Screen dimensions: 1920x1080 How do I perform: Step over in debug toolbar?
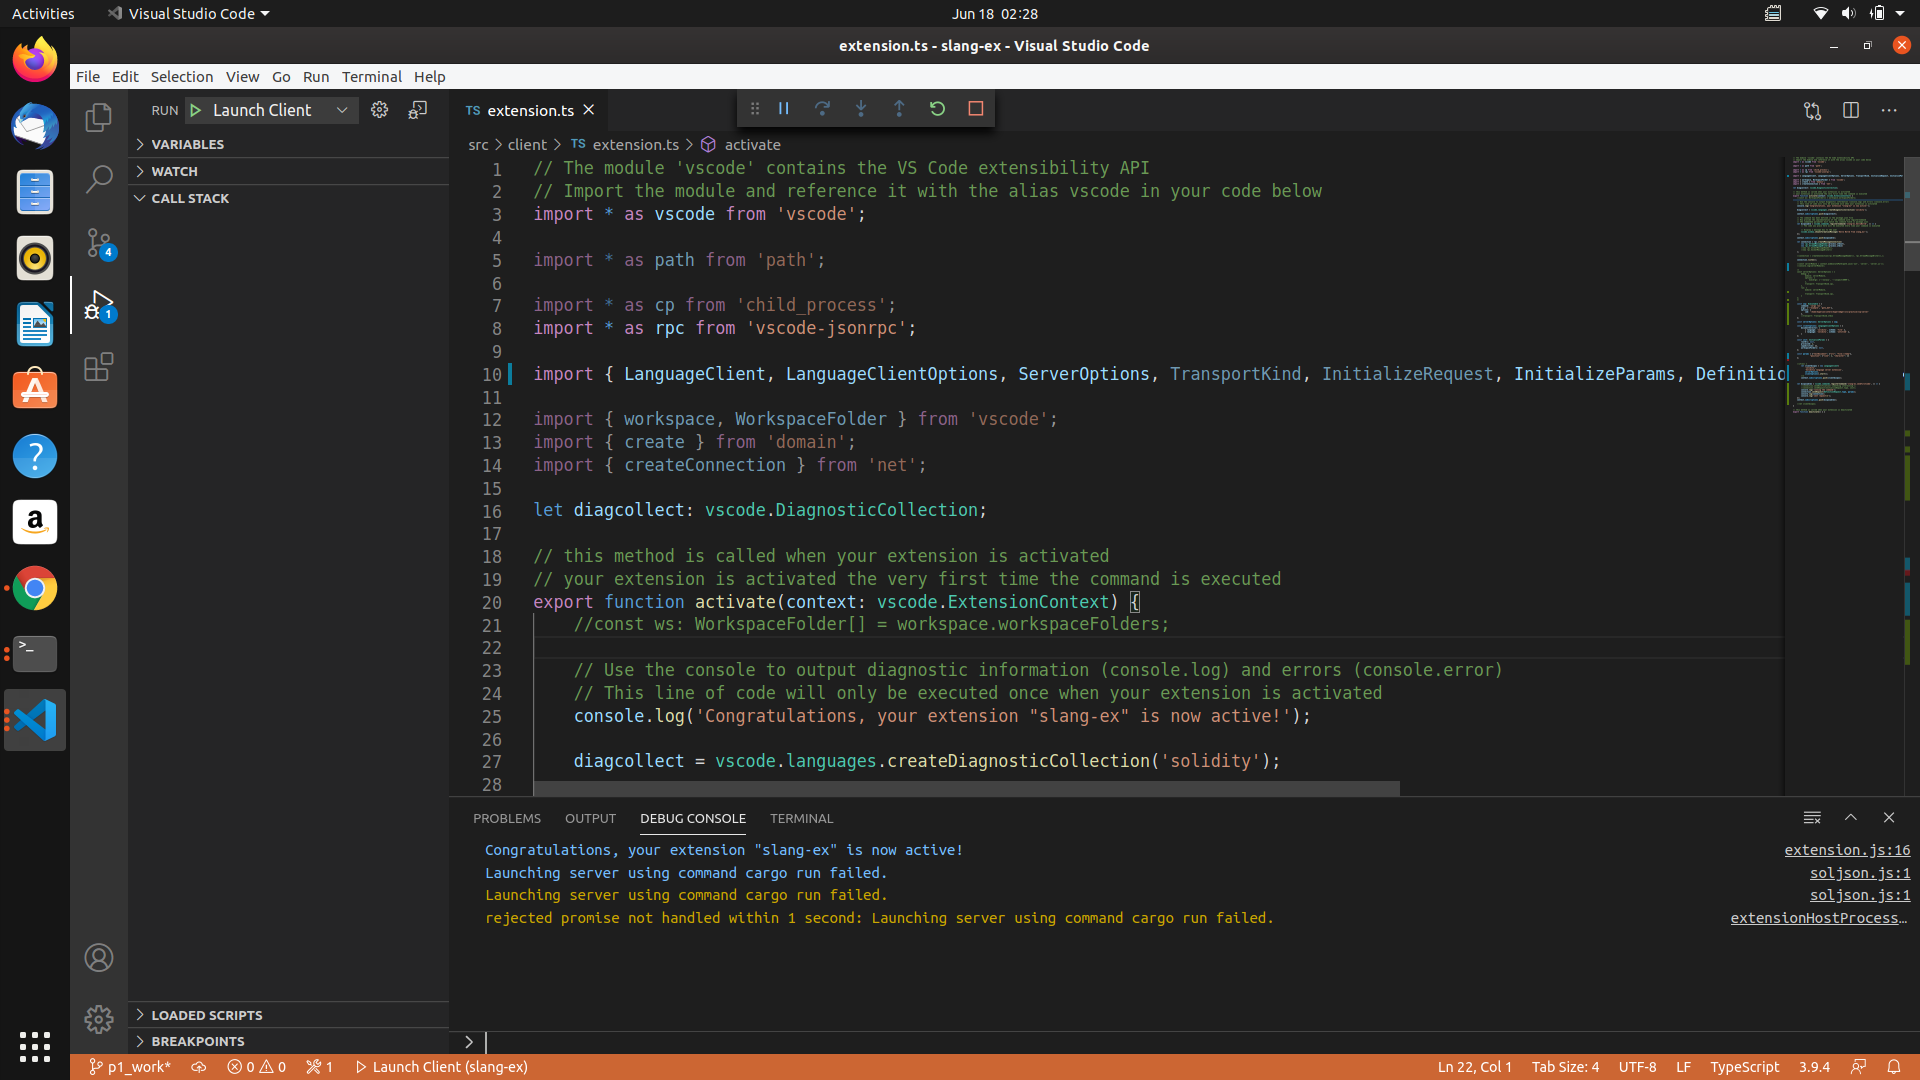(x=822, y=108)
